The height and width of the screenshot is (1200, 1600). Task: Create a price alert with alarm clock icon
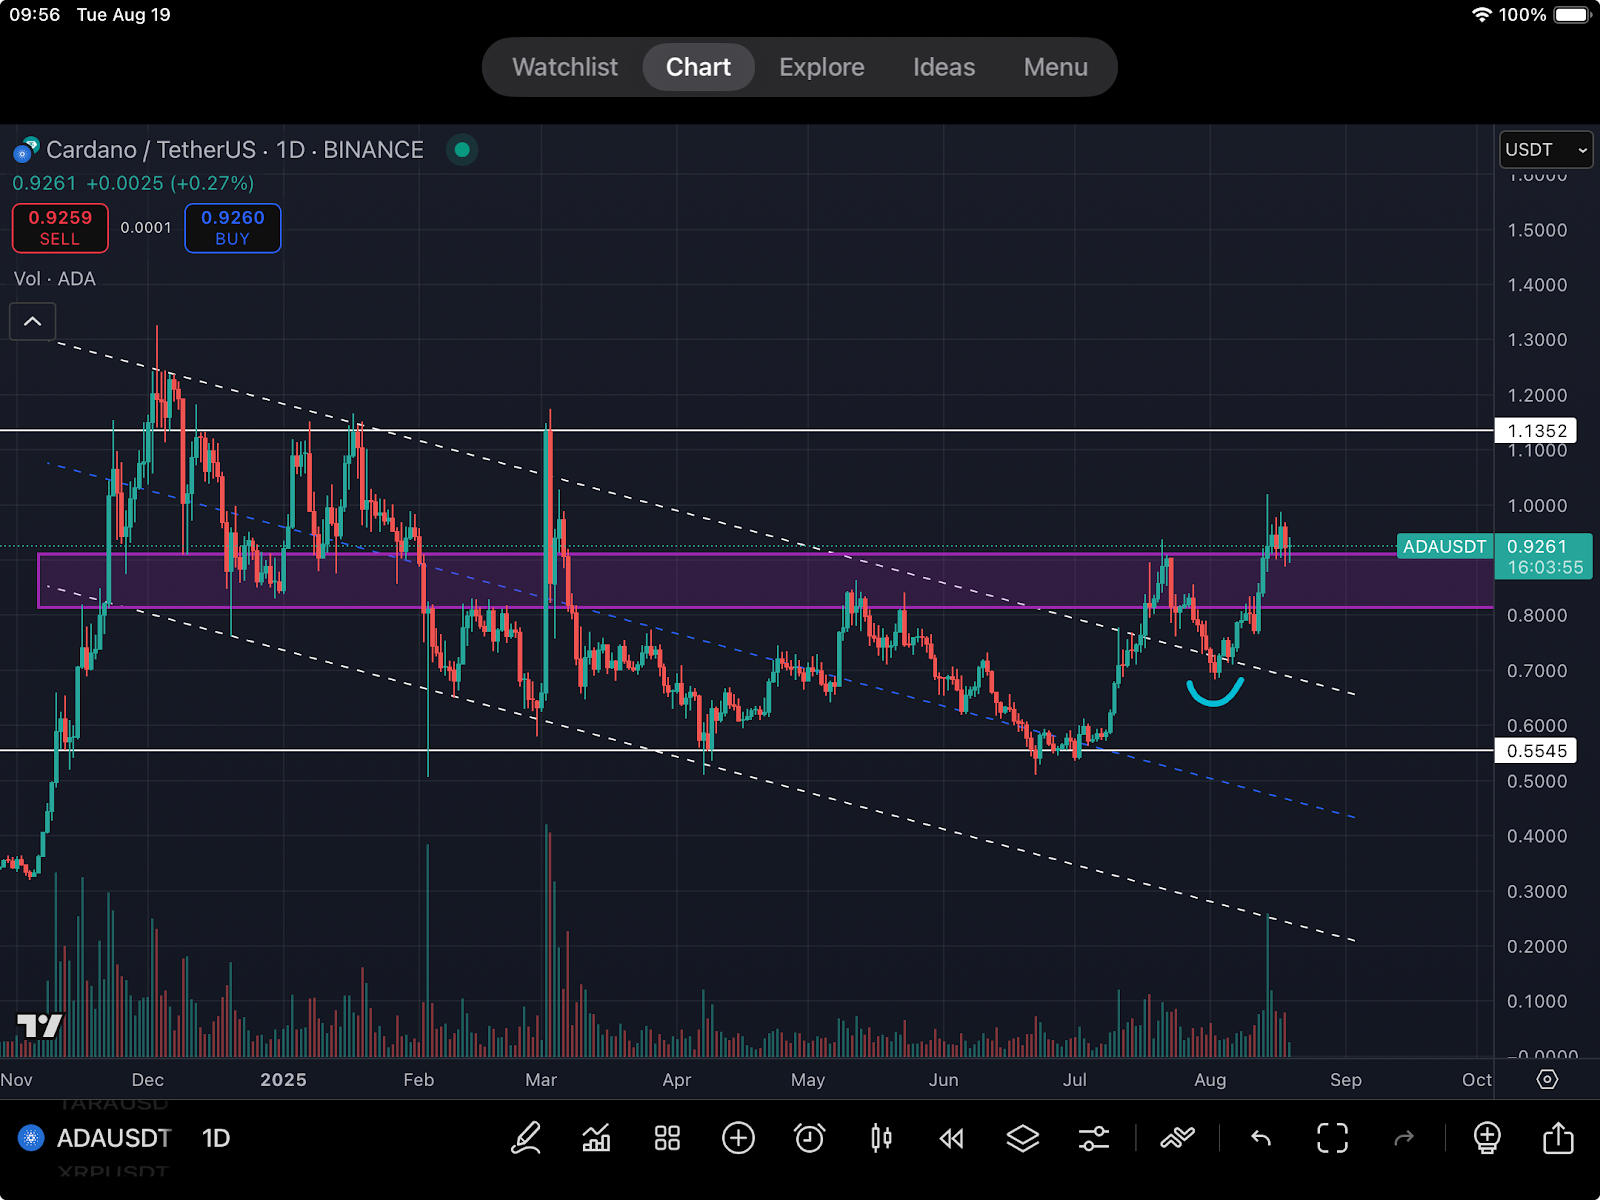click(809, 1138)
